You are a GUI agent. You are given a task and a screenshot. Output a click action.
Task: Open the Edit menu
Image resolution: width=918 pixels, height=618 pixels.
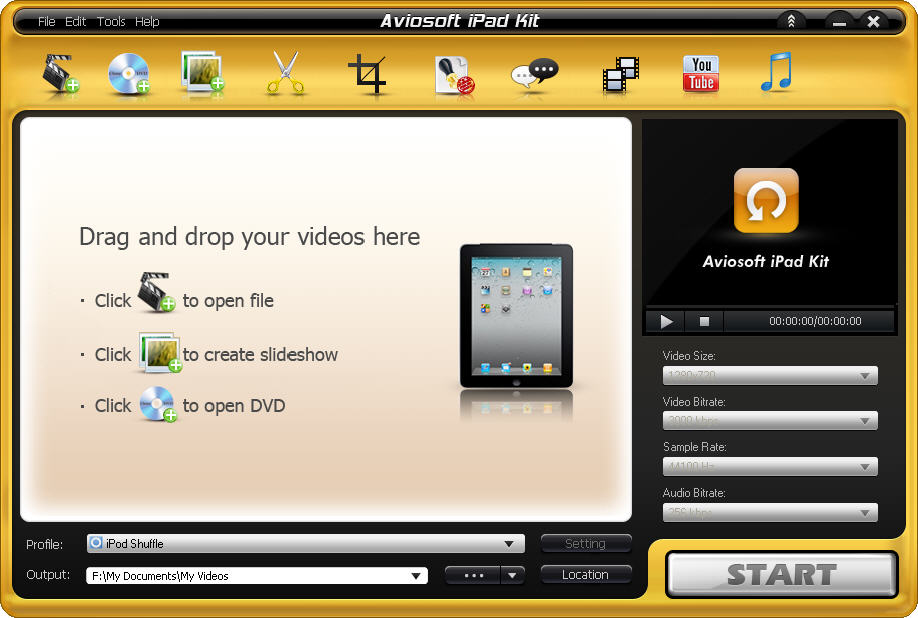click(76, 22)
